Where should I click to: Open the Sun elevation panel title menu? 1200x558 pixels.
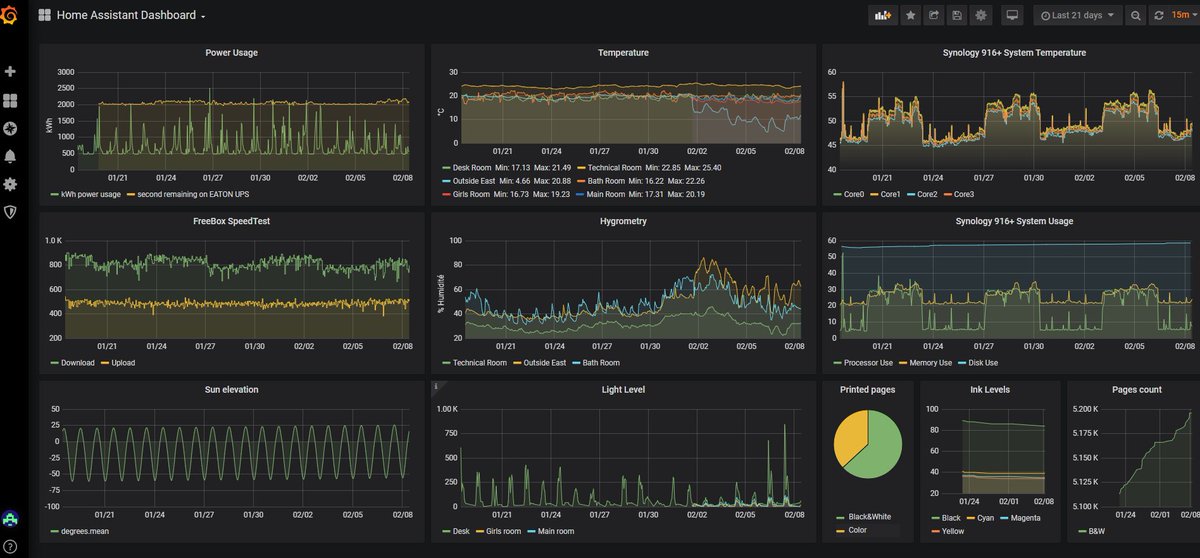click(x=231, y=389)
